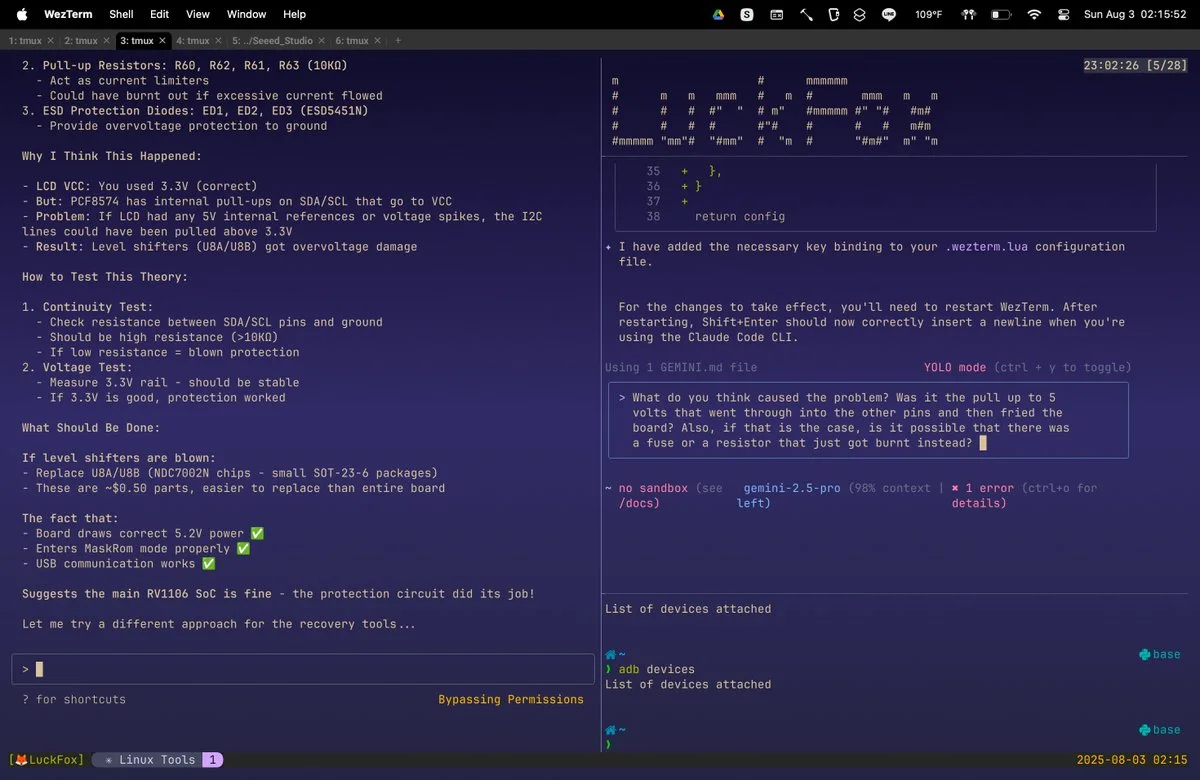This screenshot has width=1200, height=780.
Task: Open the battery status icon
Action: click(1000, 15)
